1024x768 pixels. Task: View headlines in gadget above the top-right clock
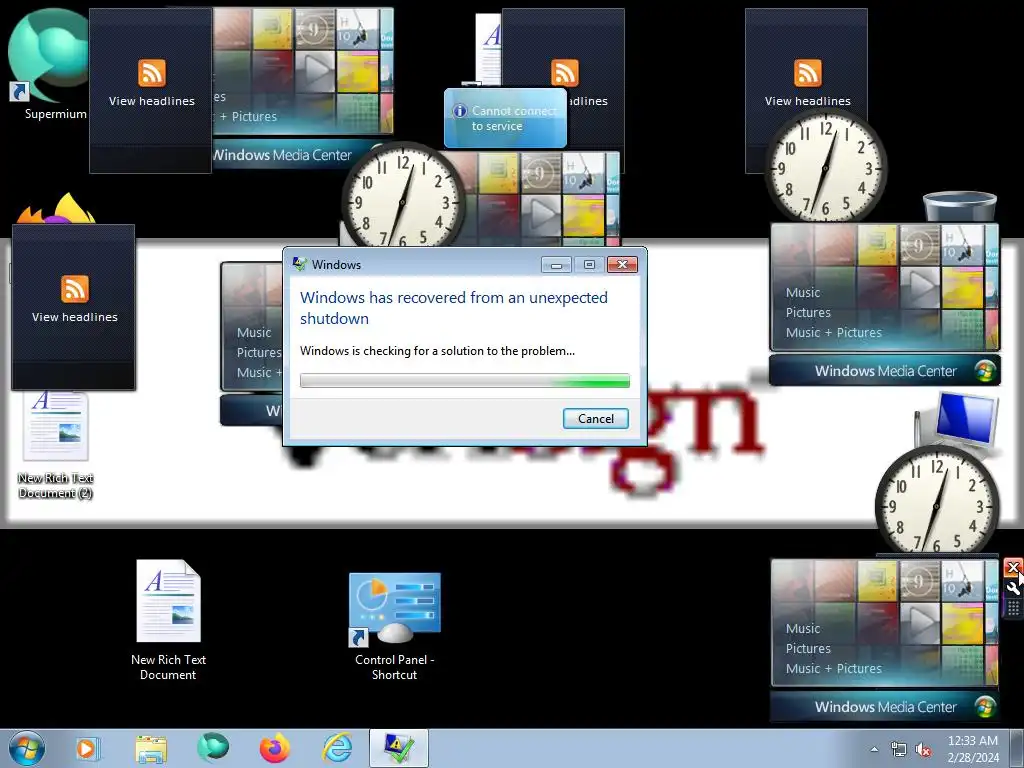tap(808, 101)
